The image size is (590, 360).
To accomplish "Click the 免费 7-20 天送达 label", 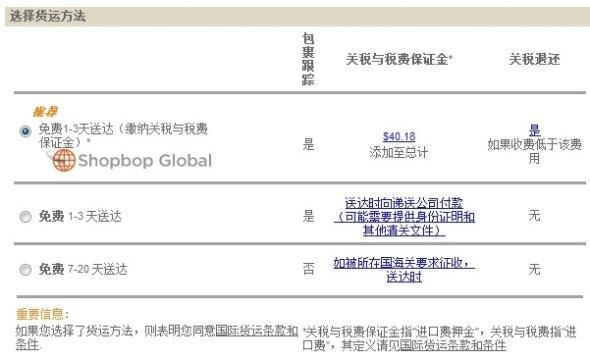I will [x=83, y=269].
